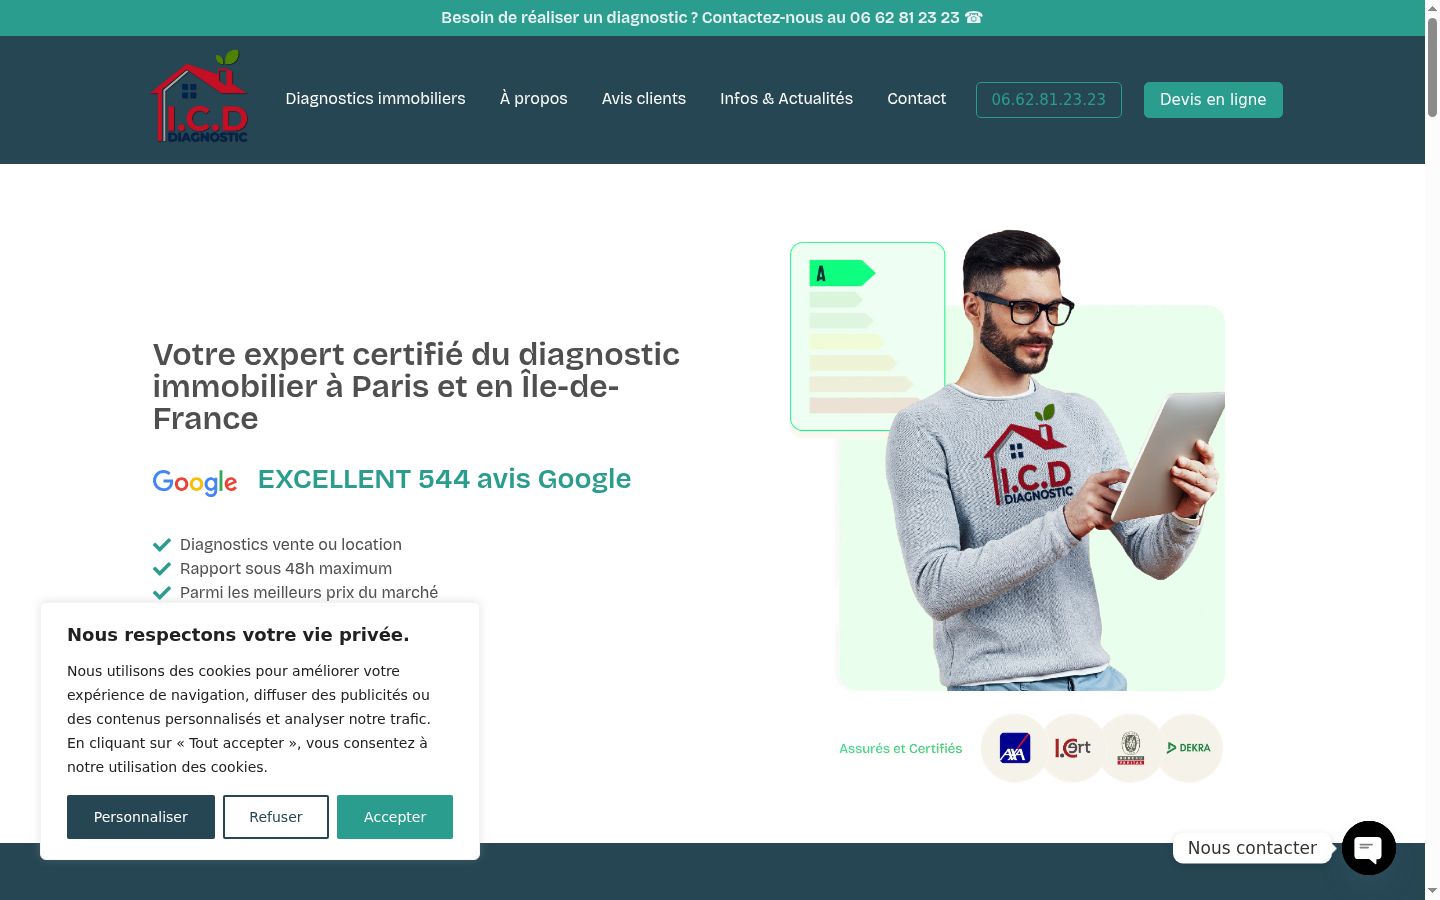Refuse cookies with the Refuser button
This screenshot has width=1440, height=900.
(276, 817)
